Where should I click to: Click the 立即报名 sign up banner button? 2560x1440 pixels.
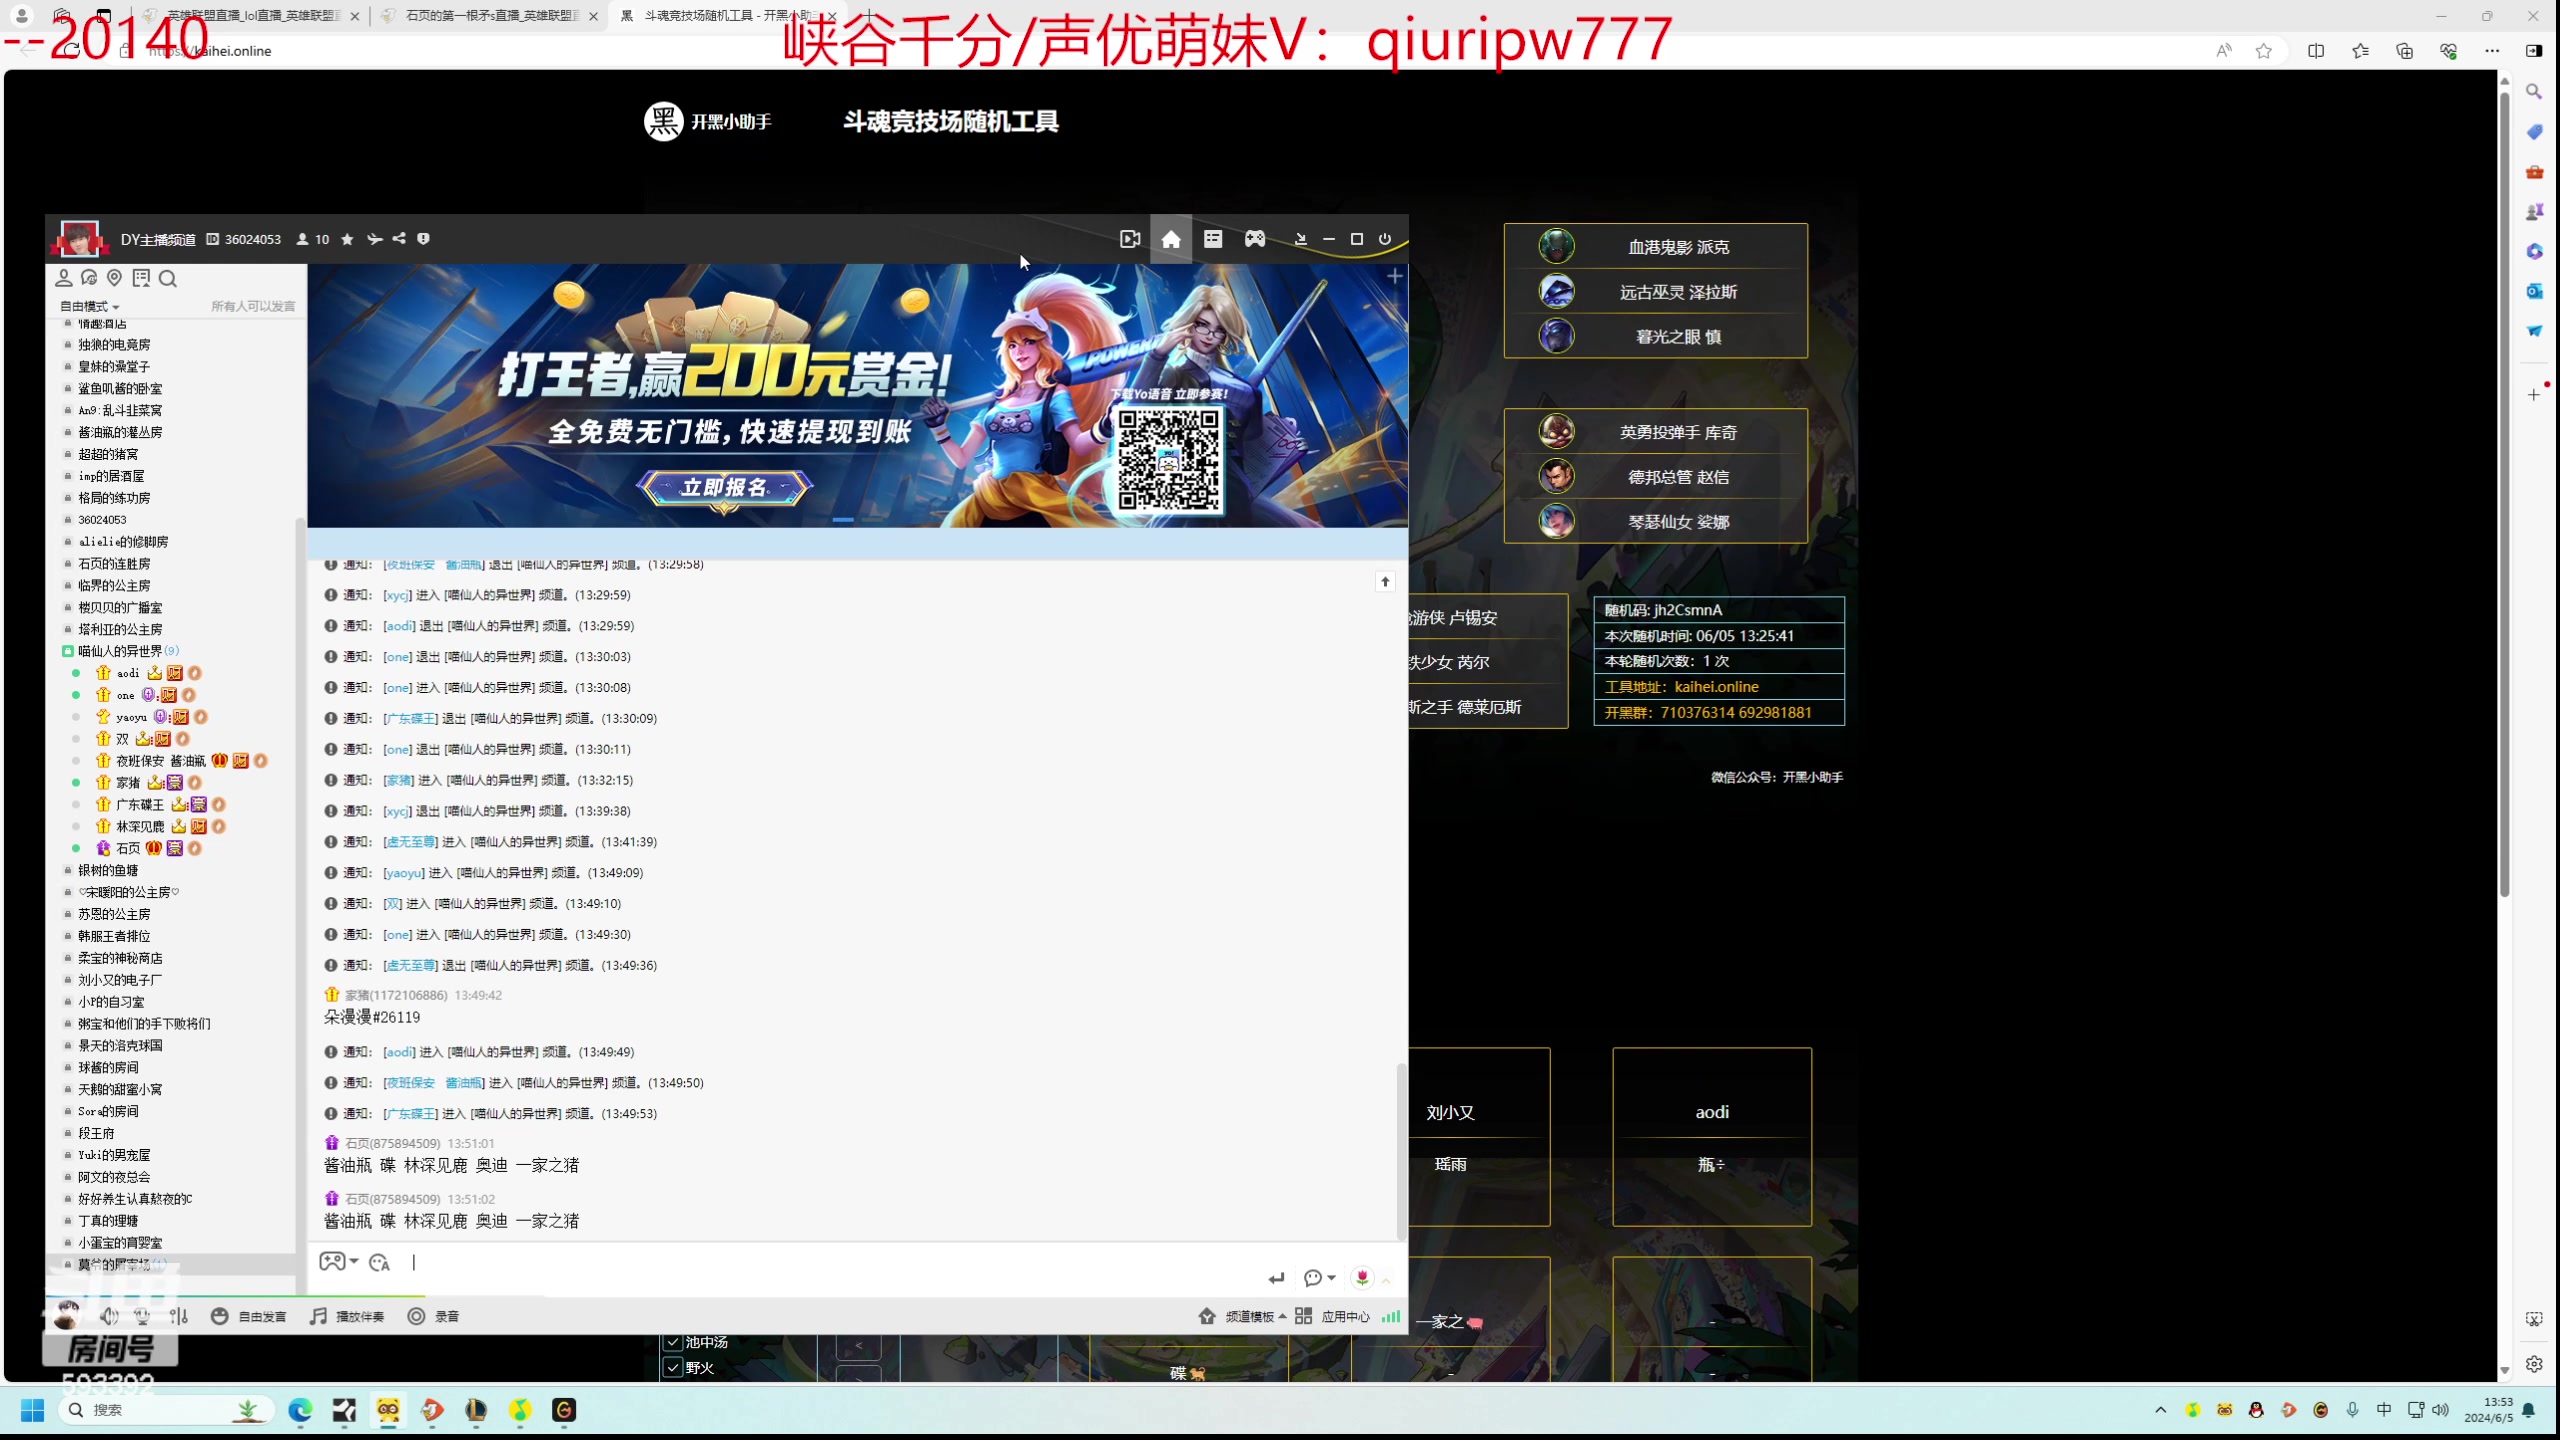coord(724,487)
